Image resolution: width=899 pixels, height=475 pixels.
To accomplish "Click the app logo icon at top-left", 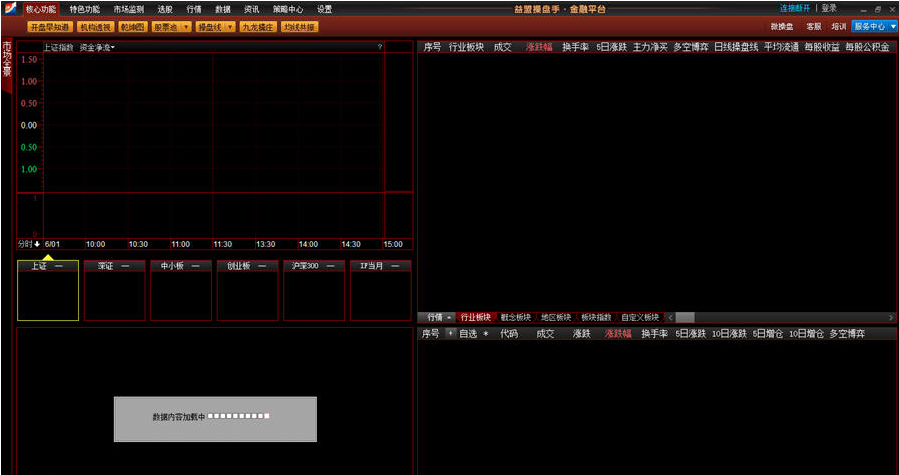I will [9, 8].
